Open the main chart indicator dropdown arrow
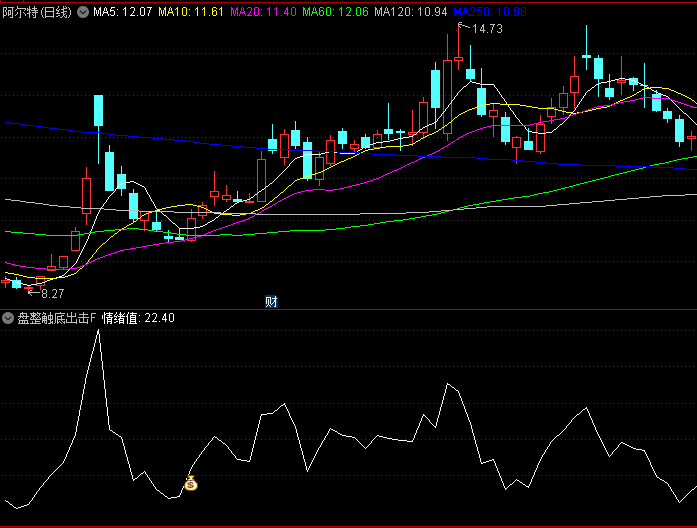 83,12
